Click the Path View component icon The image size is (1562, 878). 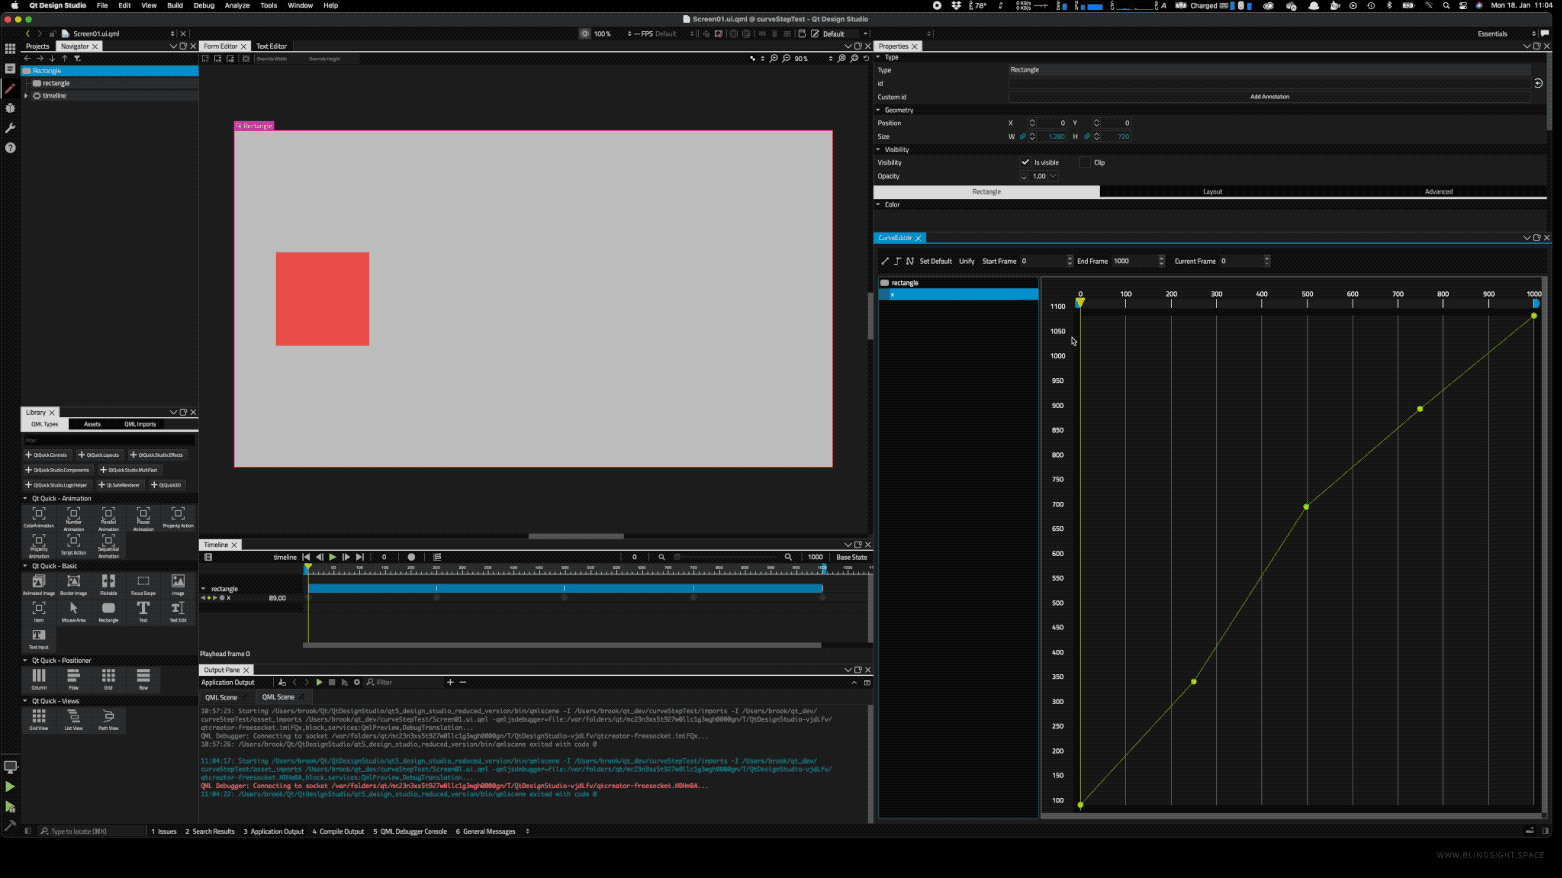108,718
